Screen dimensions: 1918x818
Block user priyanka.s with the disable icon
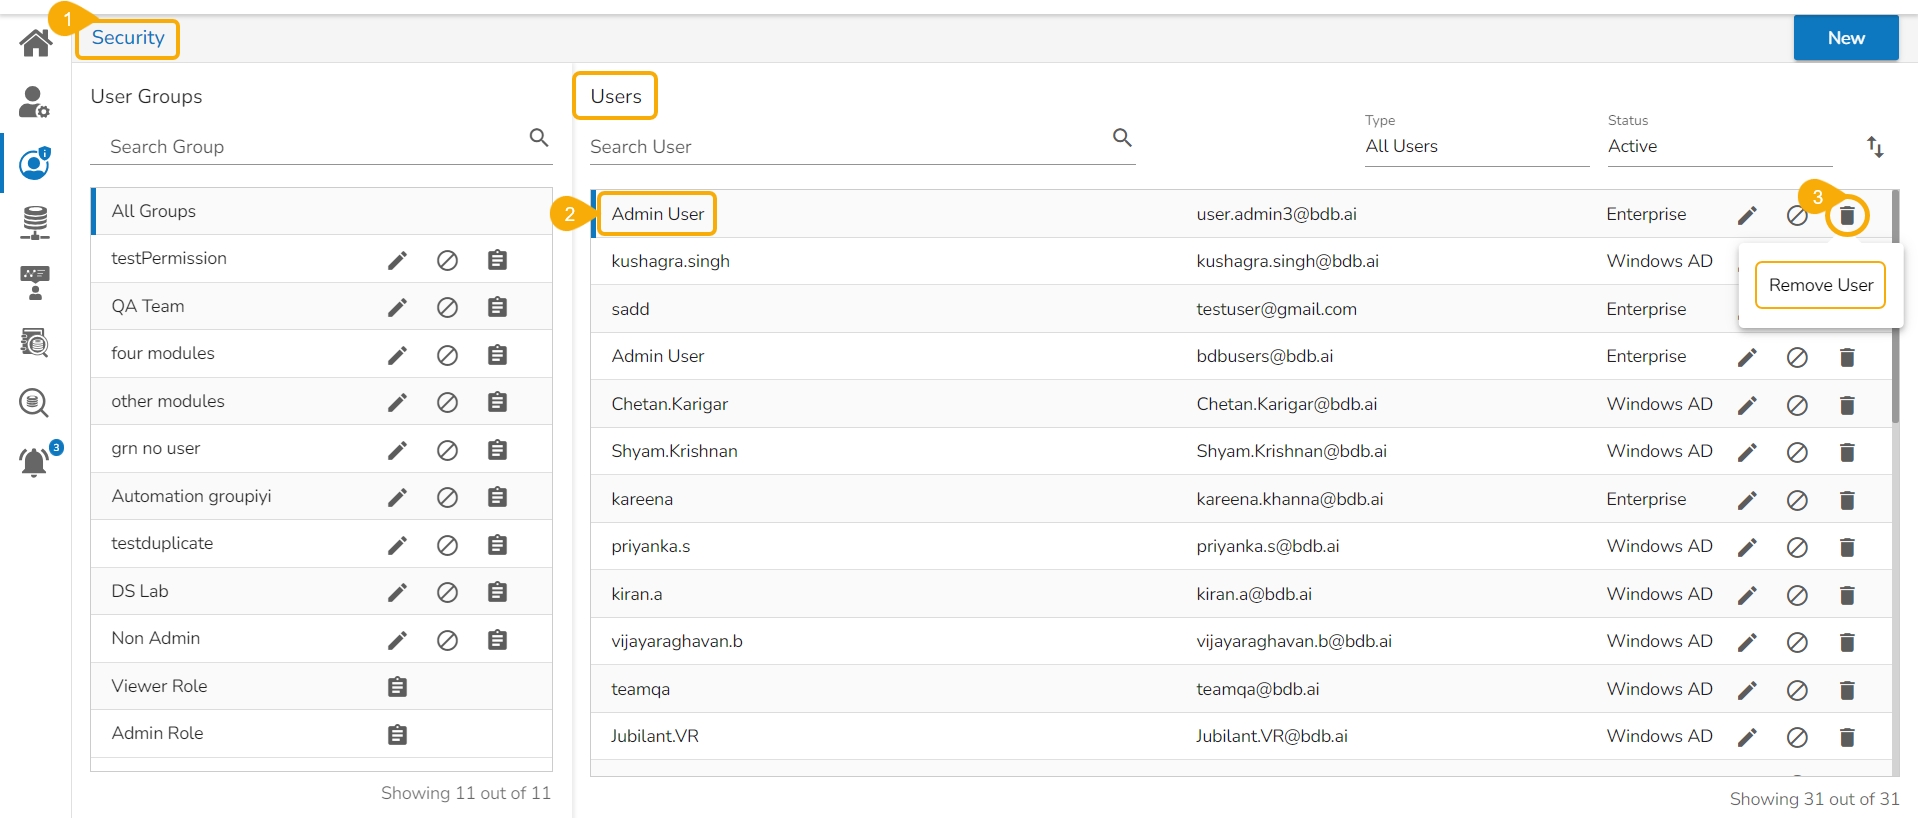1797,547
